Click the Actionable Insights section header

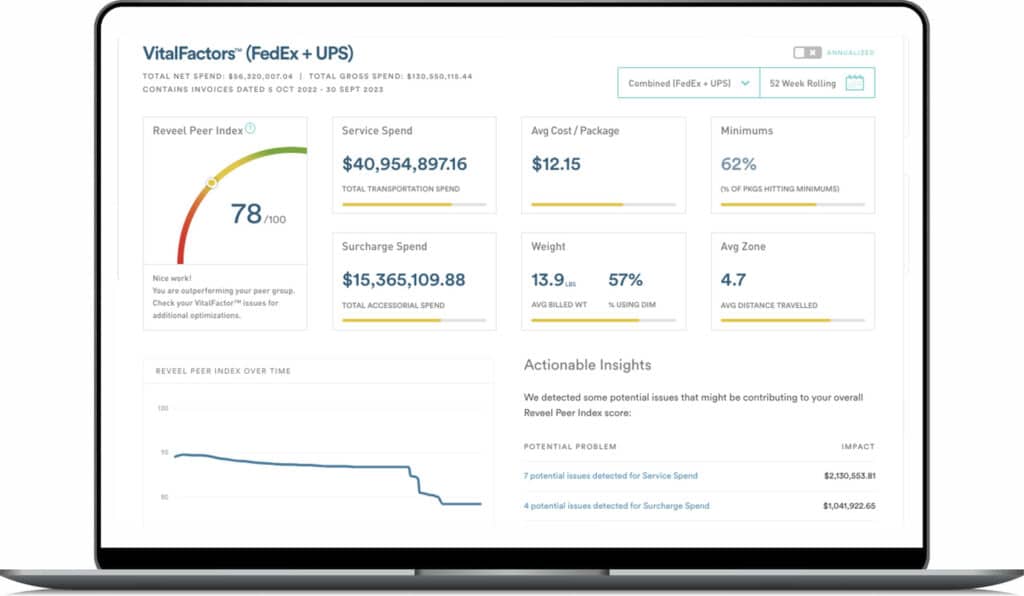[588, 365]
